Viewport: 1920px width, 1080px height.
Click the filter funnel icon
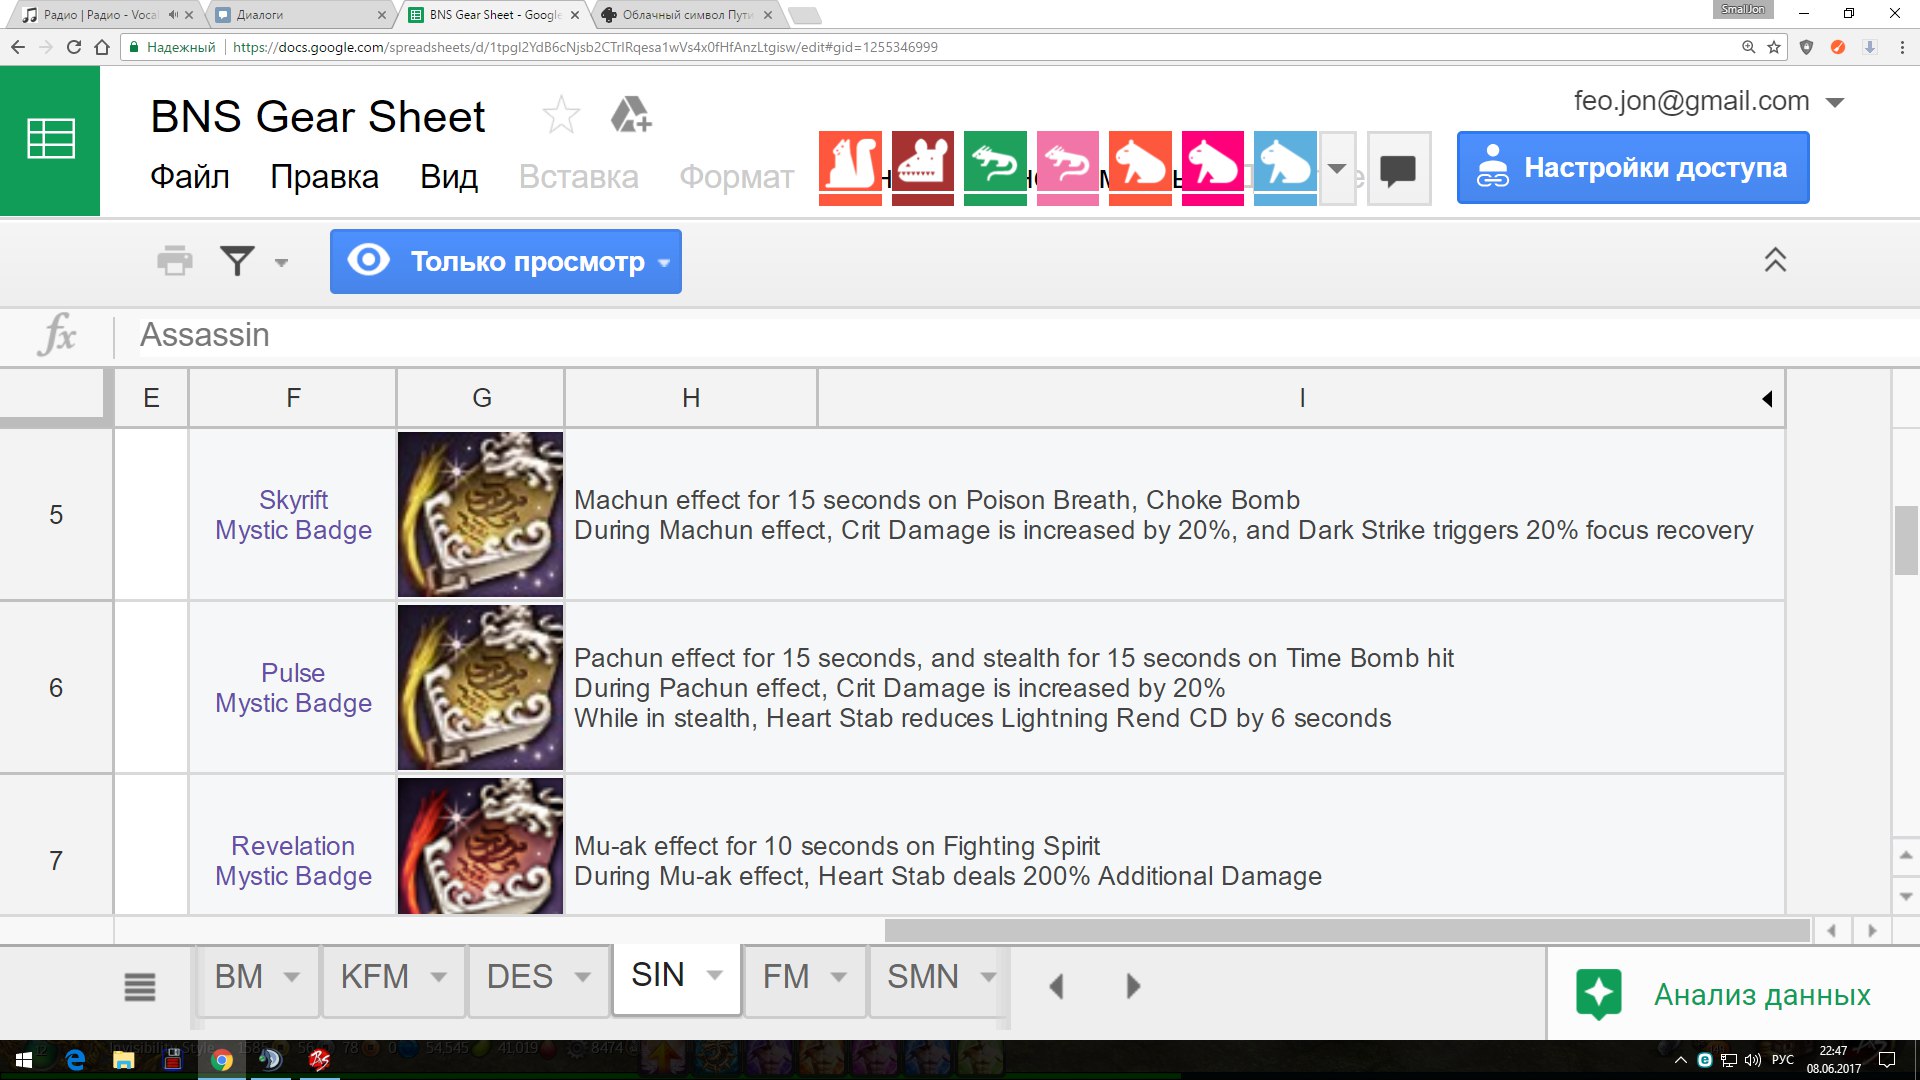click(237, 261)
